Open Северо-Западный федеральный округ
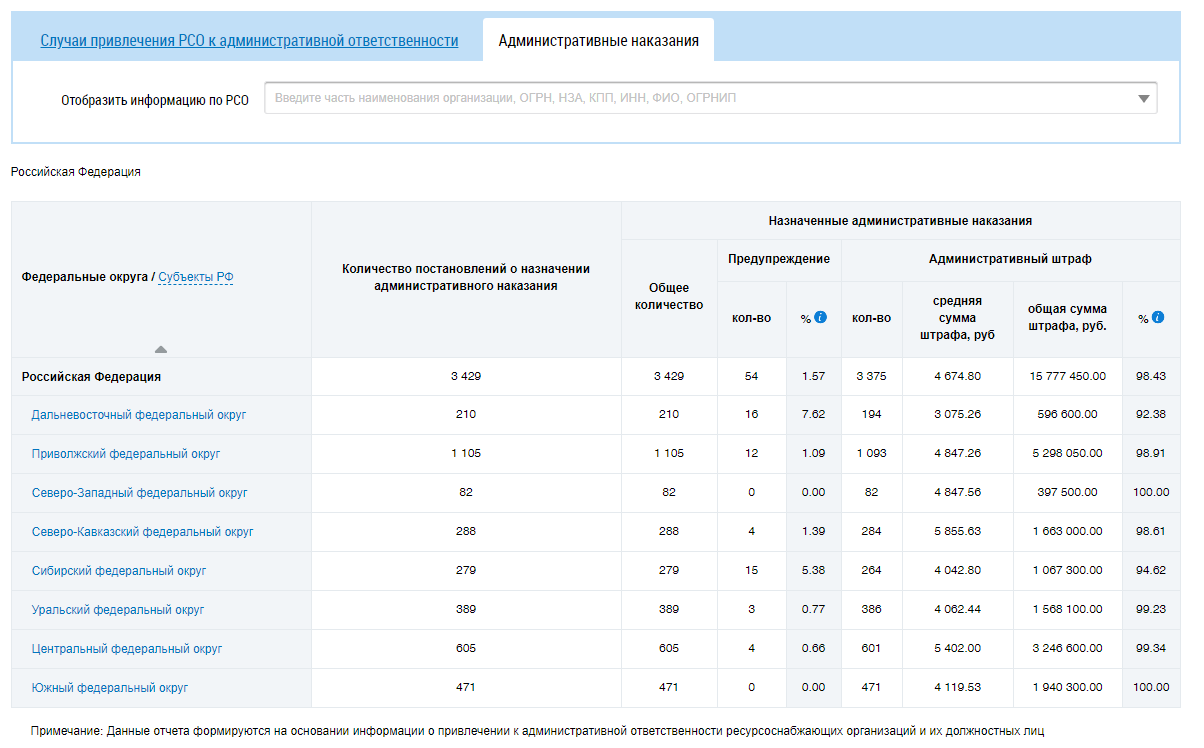This screenshot has height=748, width=1204. coord(139,493)
